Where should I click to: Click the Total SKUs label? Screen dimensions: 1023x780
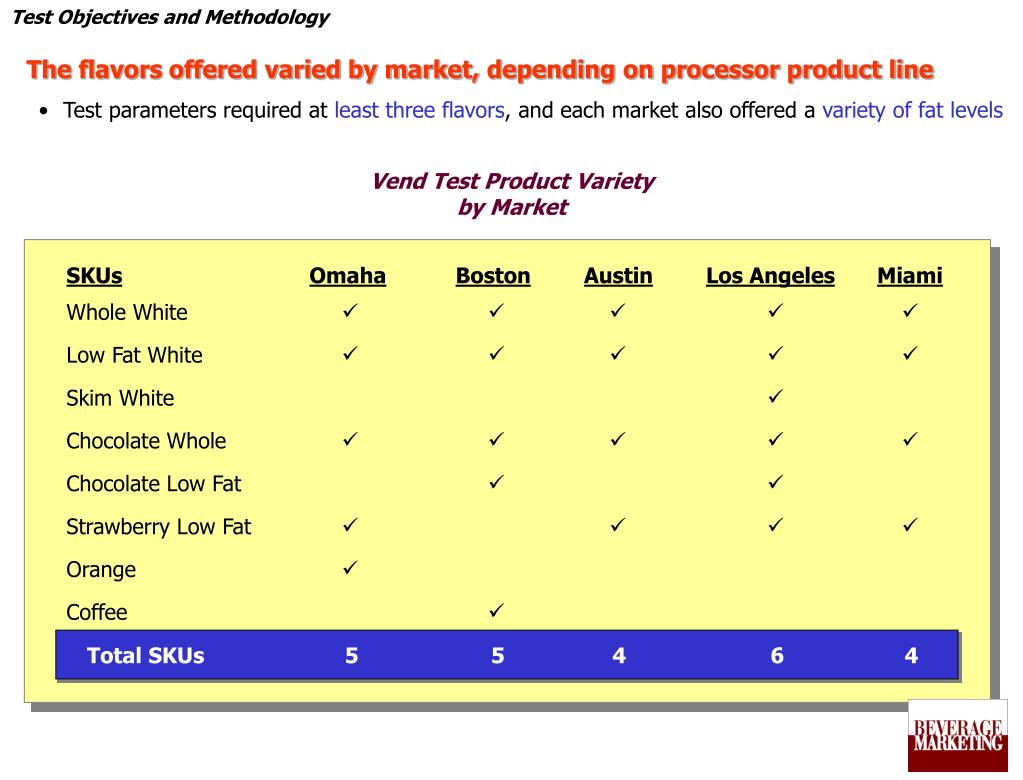point(145,655)
